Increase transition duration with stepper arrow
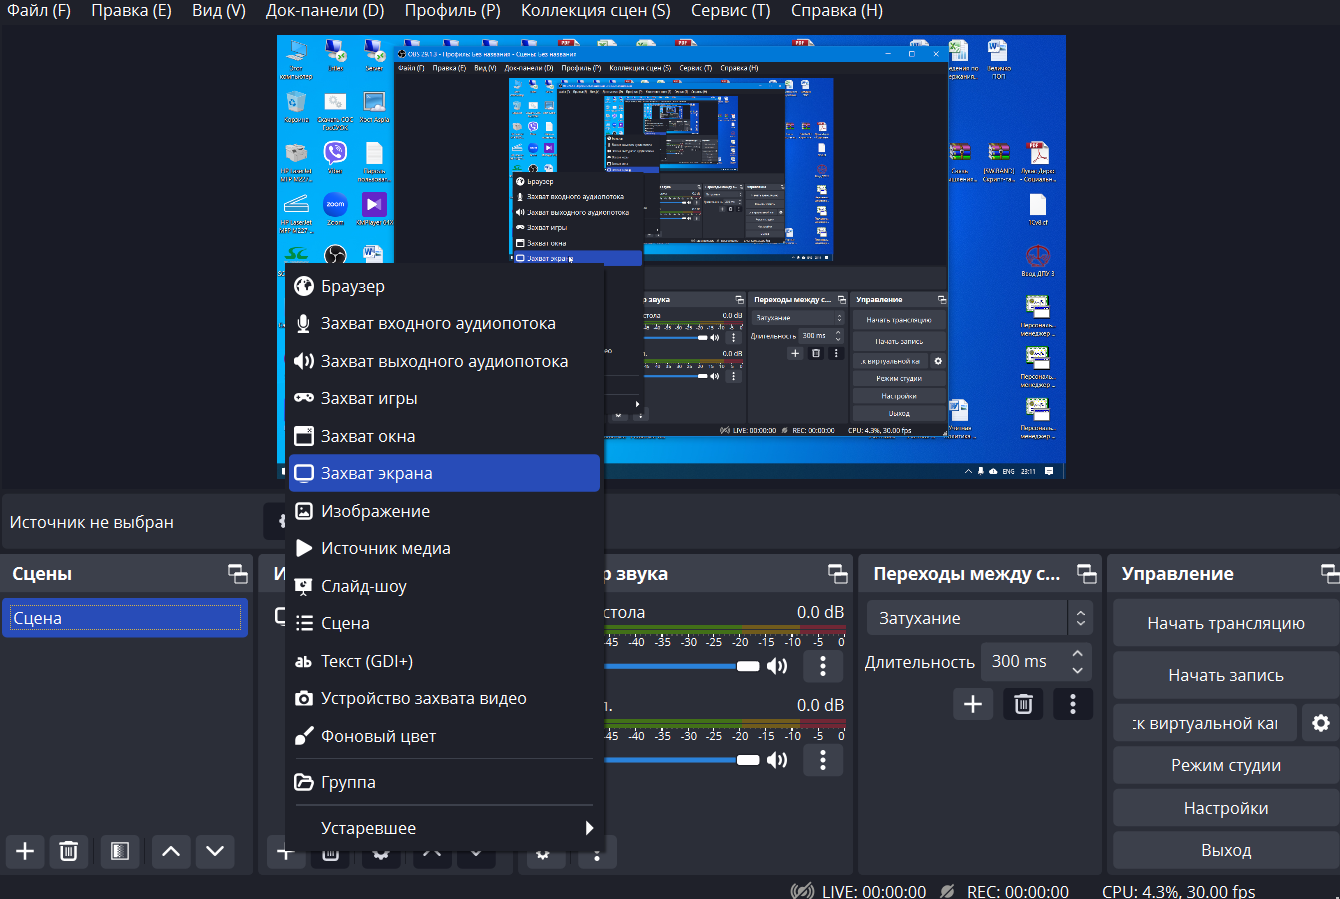 pos(1078,652)
